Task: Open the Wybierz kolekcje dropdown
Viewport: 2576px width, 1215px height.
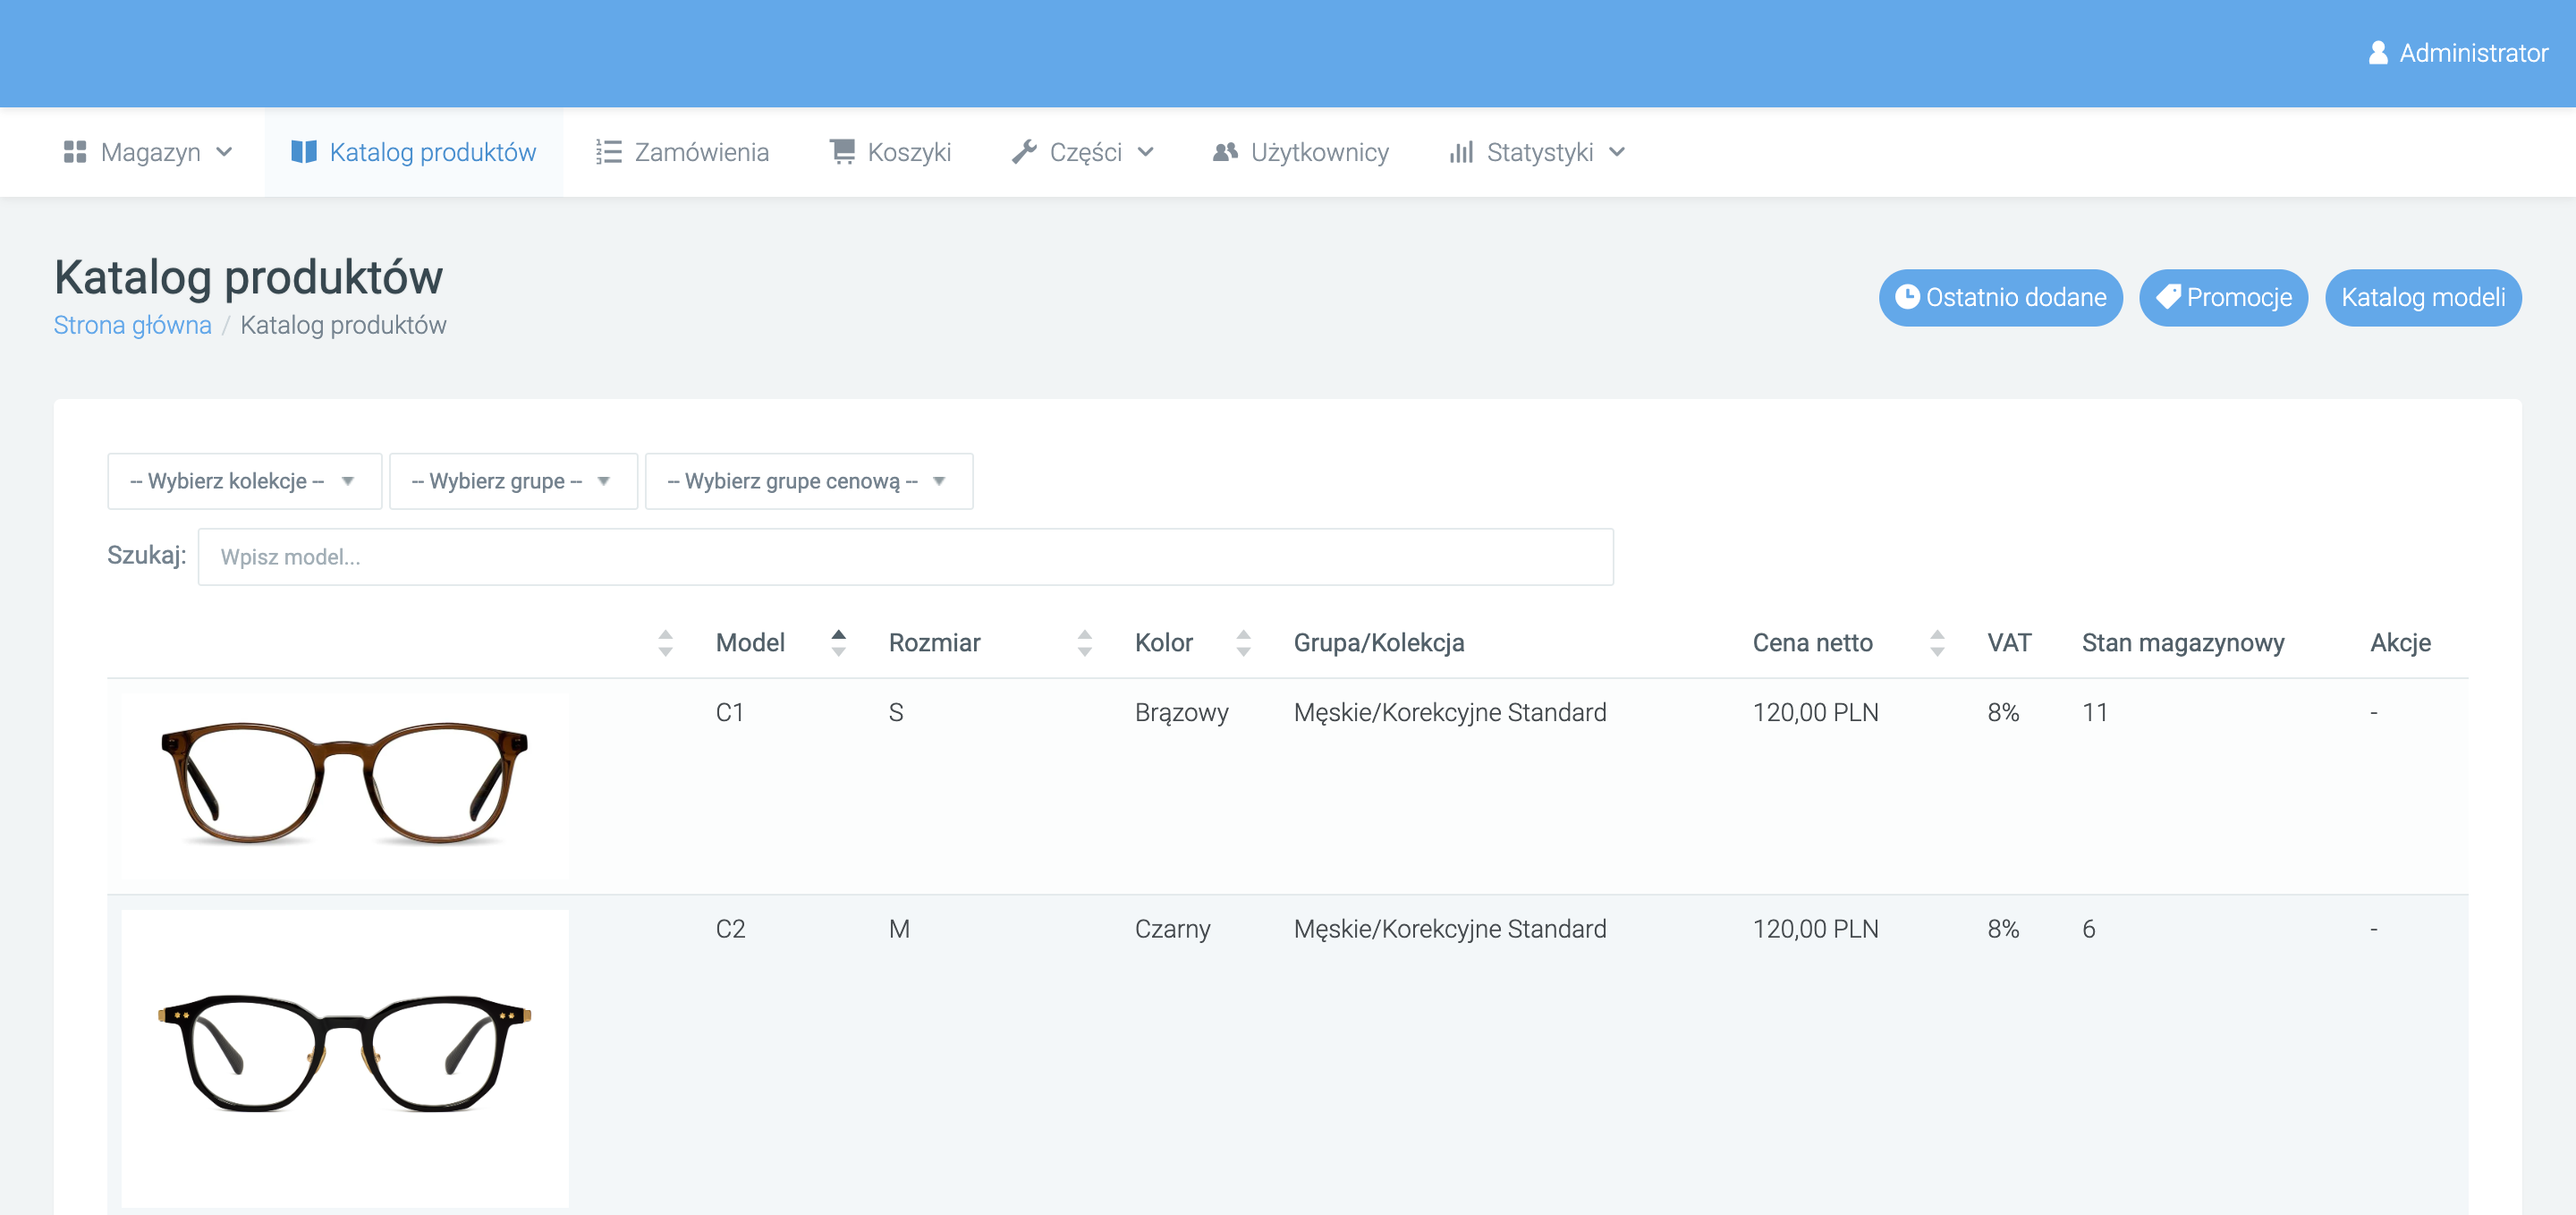Action: point(244,481)
